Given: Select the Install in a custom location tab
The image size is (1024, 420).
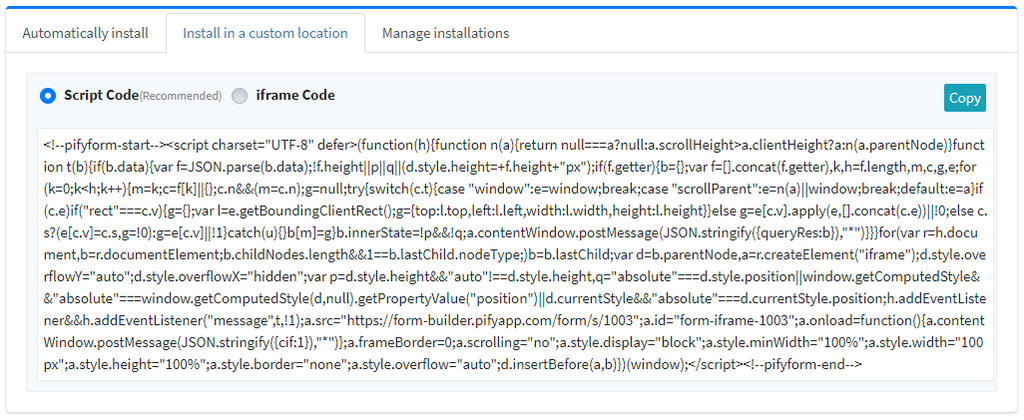Looking at the screenshot, I should click(x=265, y=33).
